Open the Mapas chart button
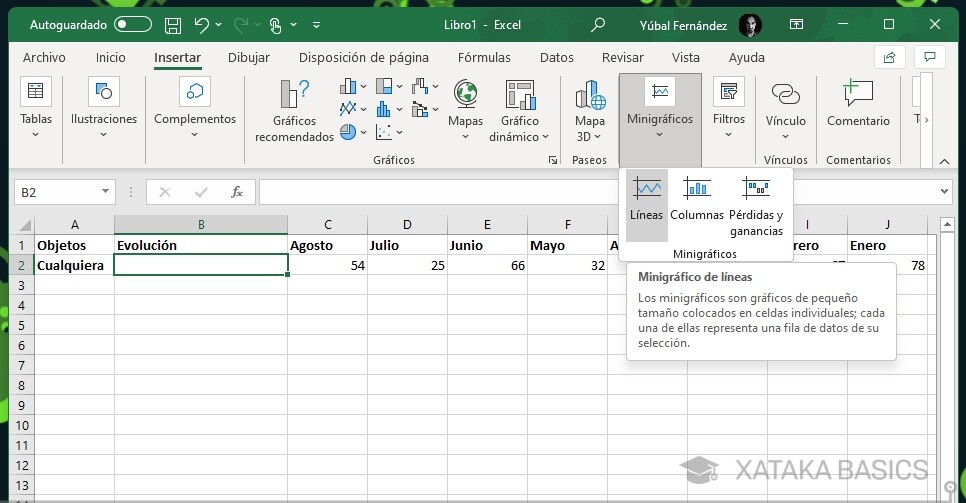Viewport: 966px width, 503px height. point(465,111)
